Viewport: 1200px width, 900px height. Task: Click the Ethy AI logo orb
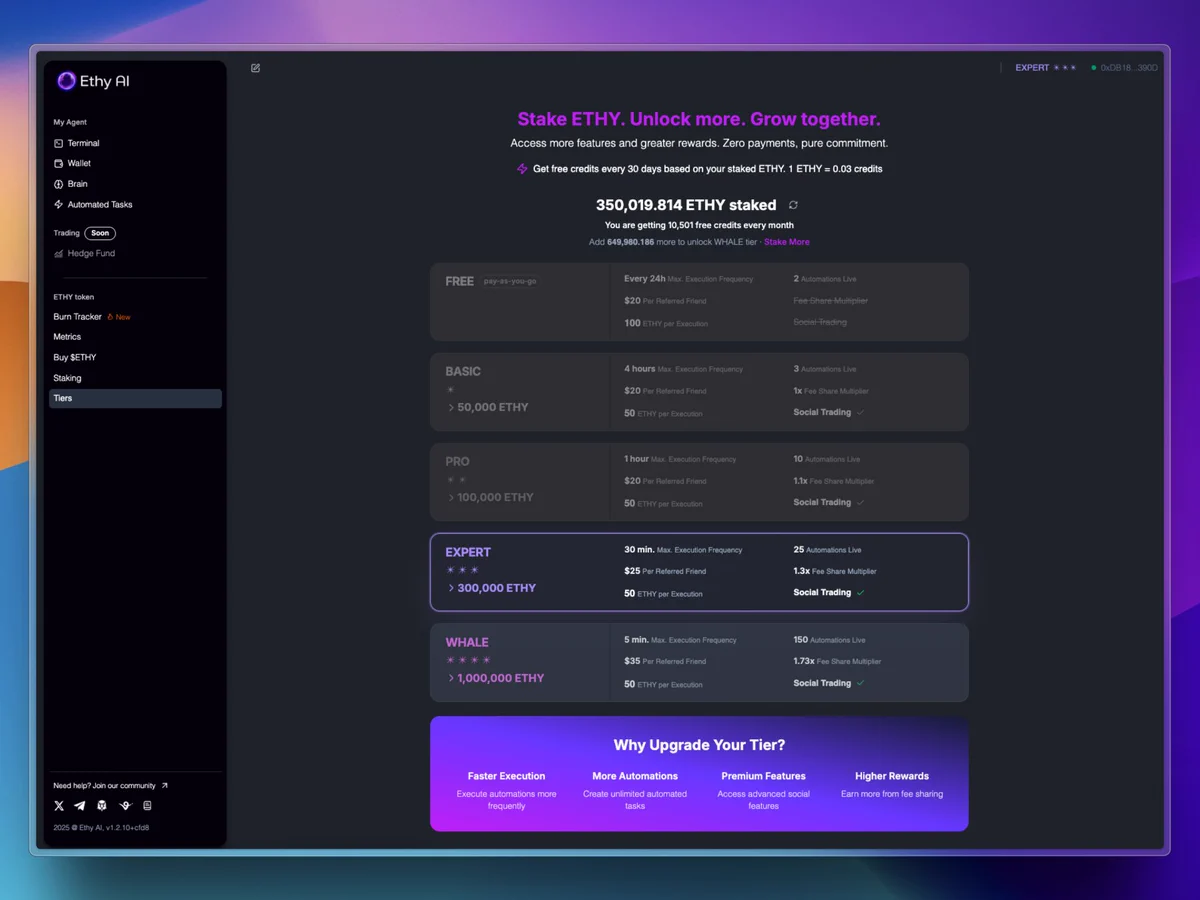tap(66, 81)
